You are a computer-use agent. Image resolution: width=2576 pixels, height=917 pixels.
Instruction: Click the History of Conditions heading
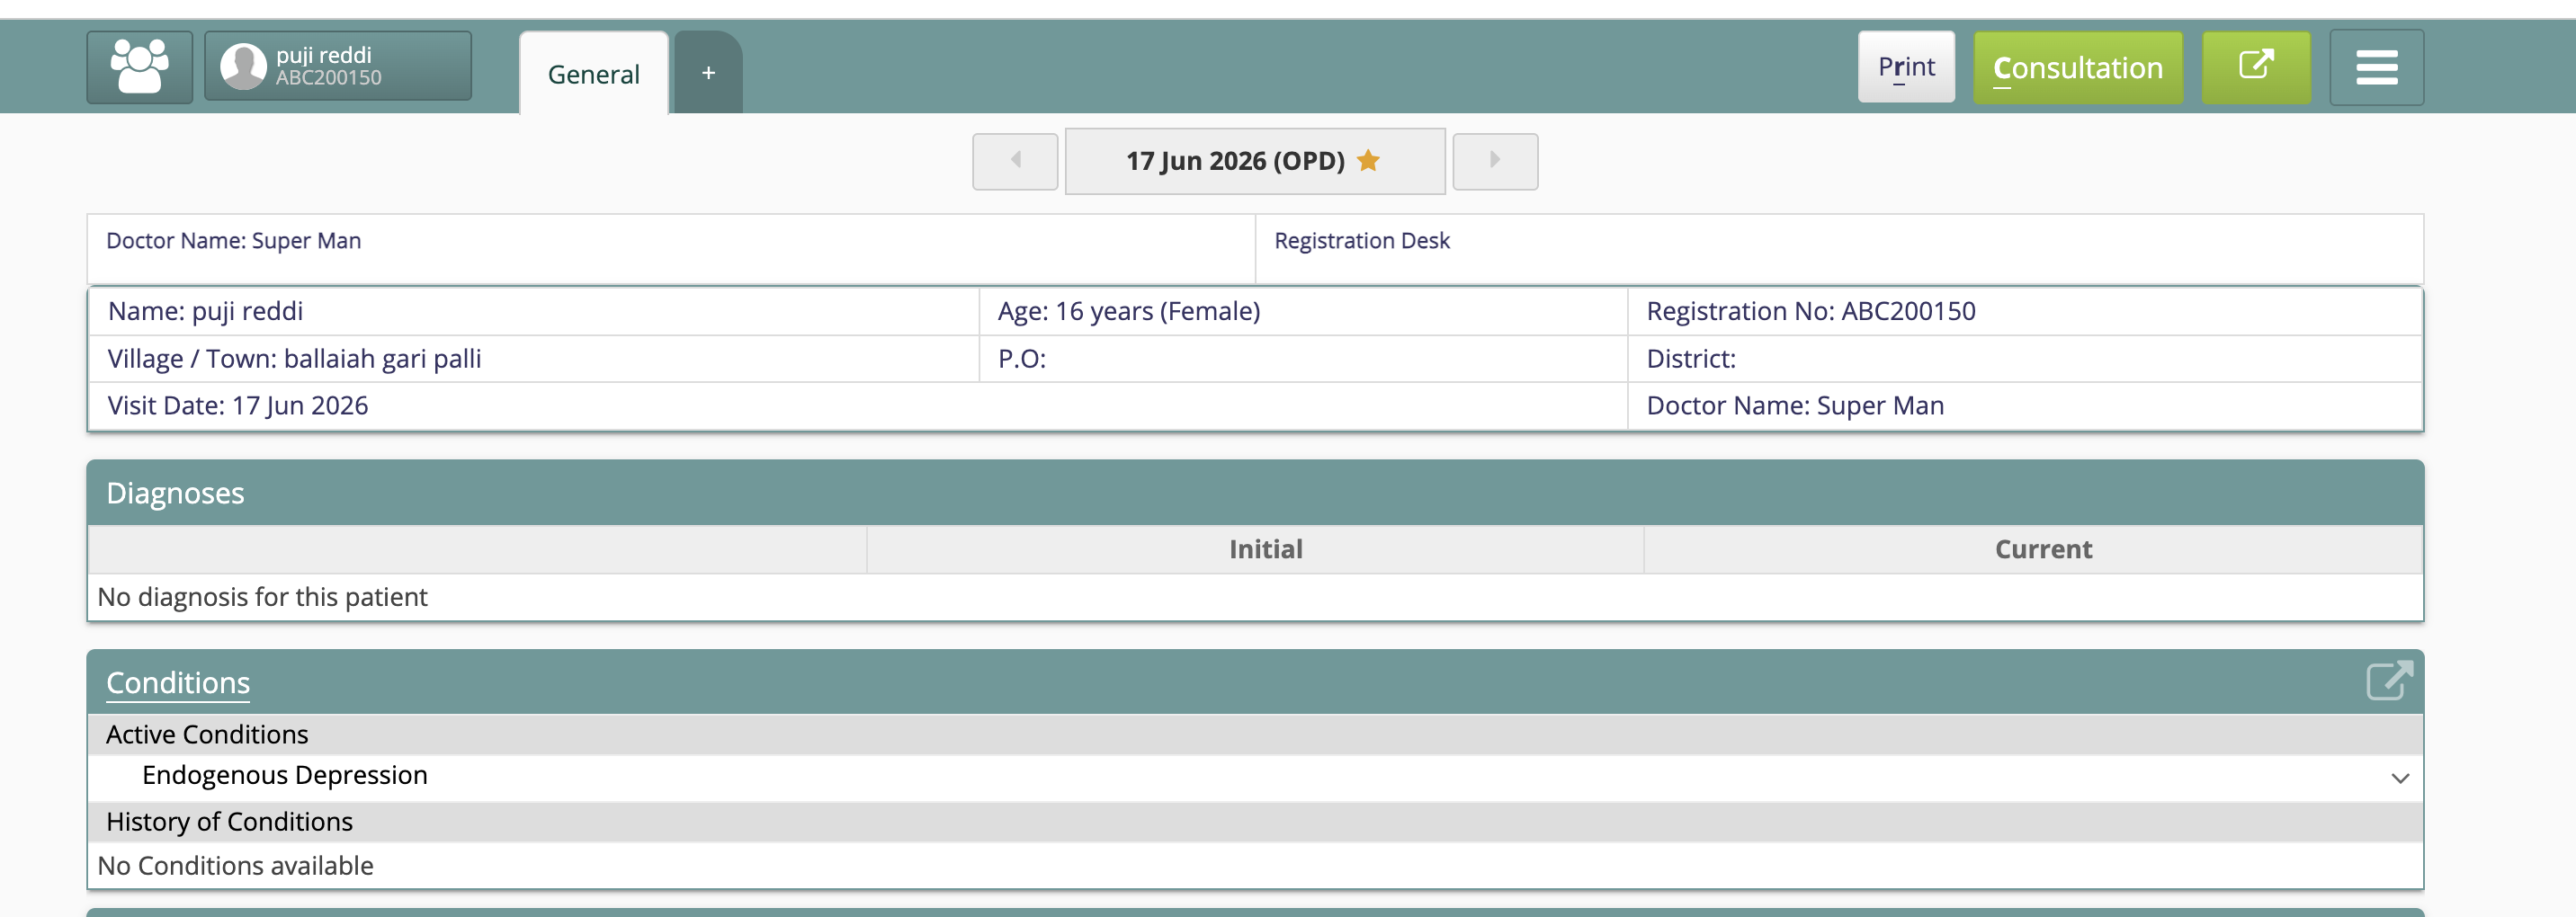pyautogui.click(x=229, y=821)
